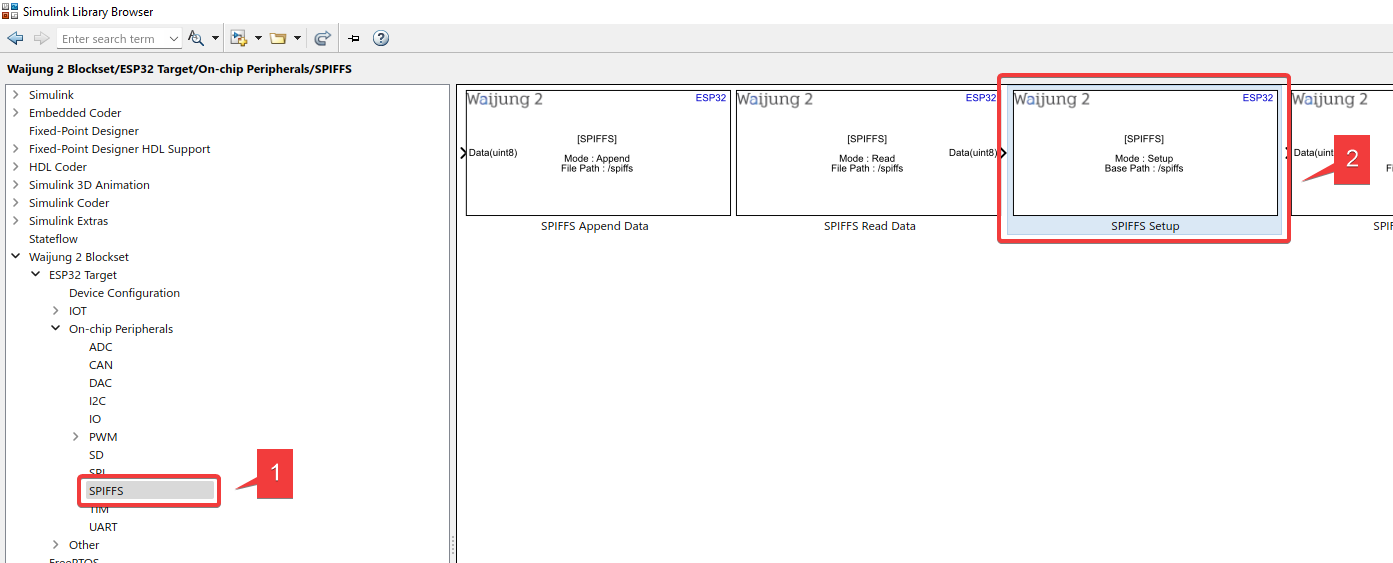Select SPIFFS in the library tree

[x=106, y=491]
